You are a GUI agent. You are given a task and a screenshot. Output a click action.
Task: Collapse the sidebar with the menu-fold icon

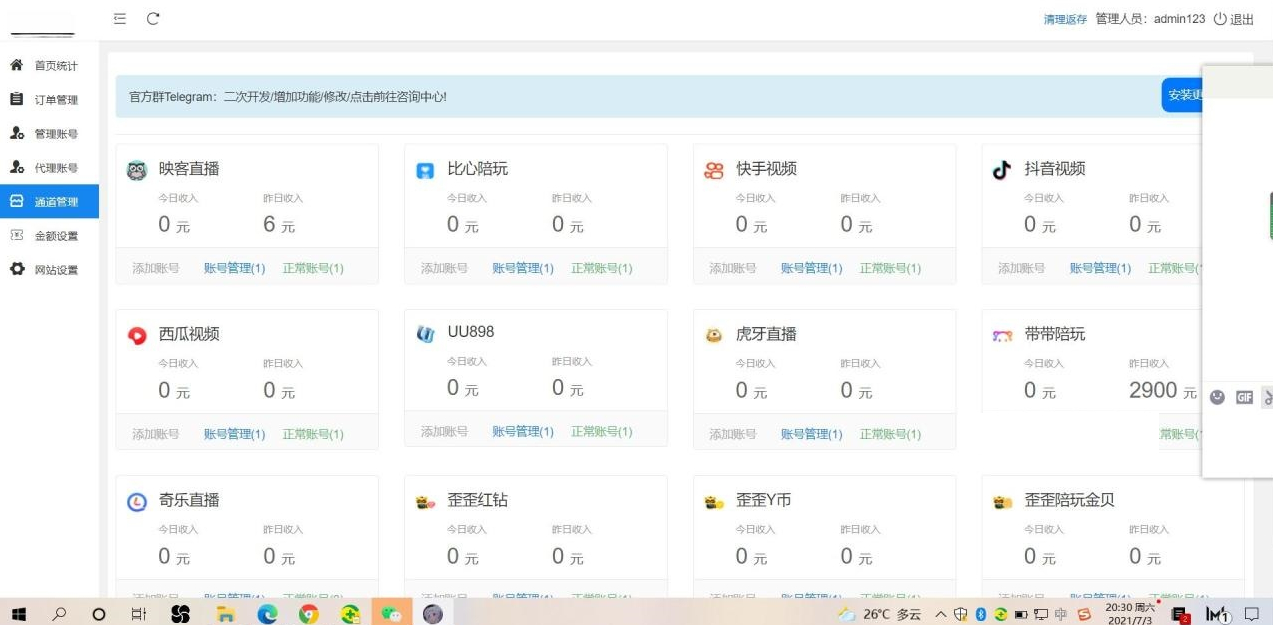(120, 19)
